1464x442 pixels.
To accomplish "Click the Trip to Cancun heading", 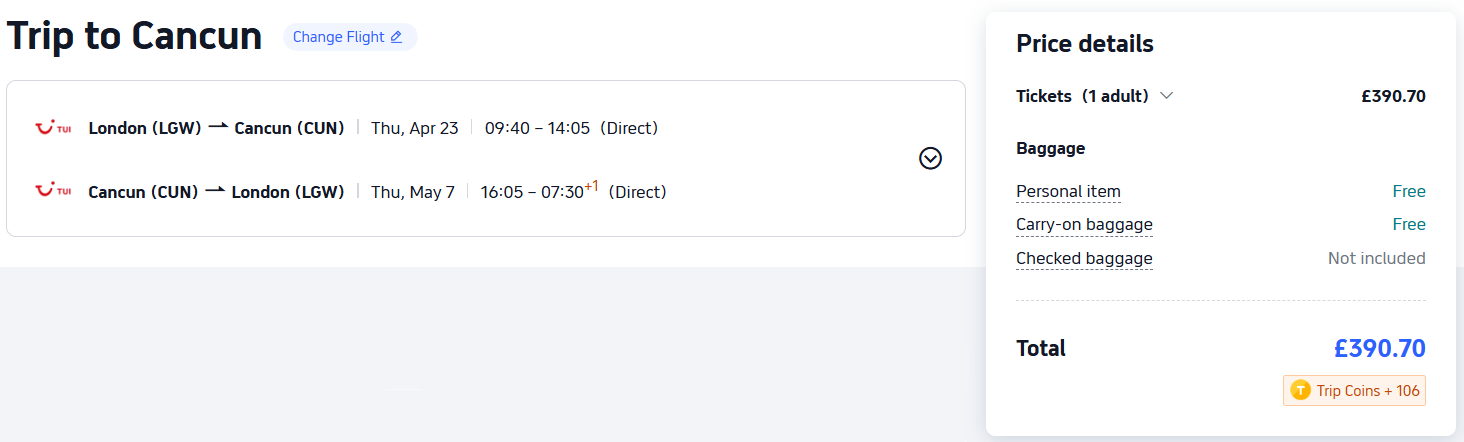I will 134,37.
